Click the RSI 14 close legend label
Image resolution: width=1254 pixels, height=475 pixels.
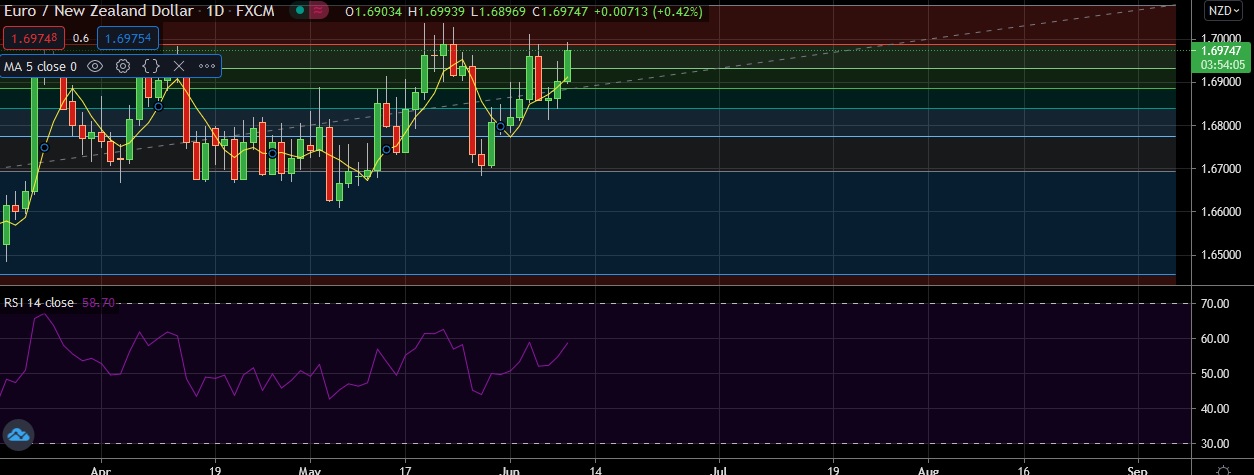pyautogui.click(x=39, y=302)
